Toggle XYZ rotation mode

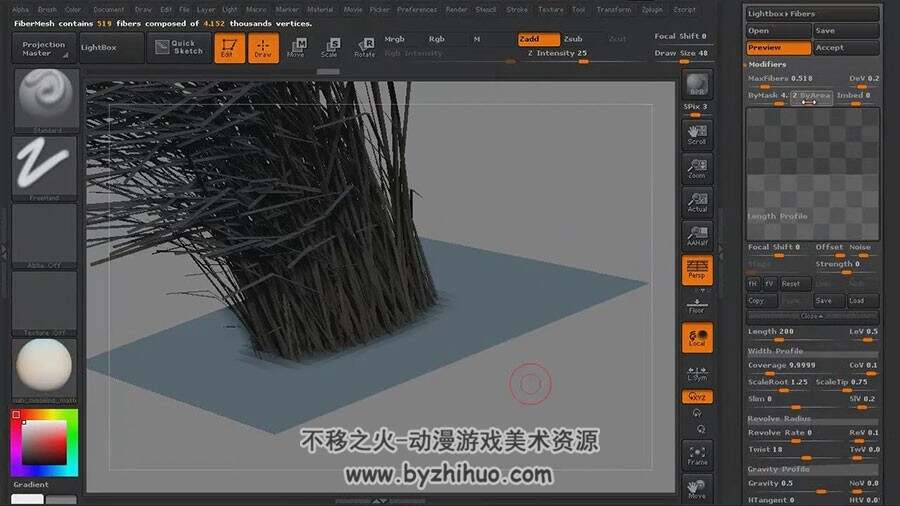coord(697,396)
